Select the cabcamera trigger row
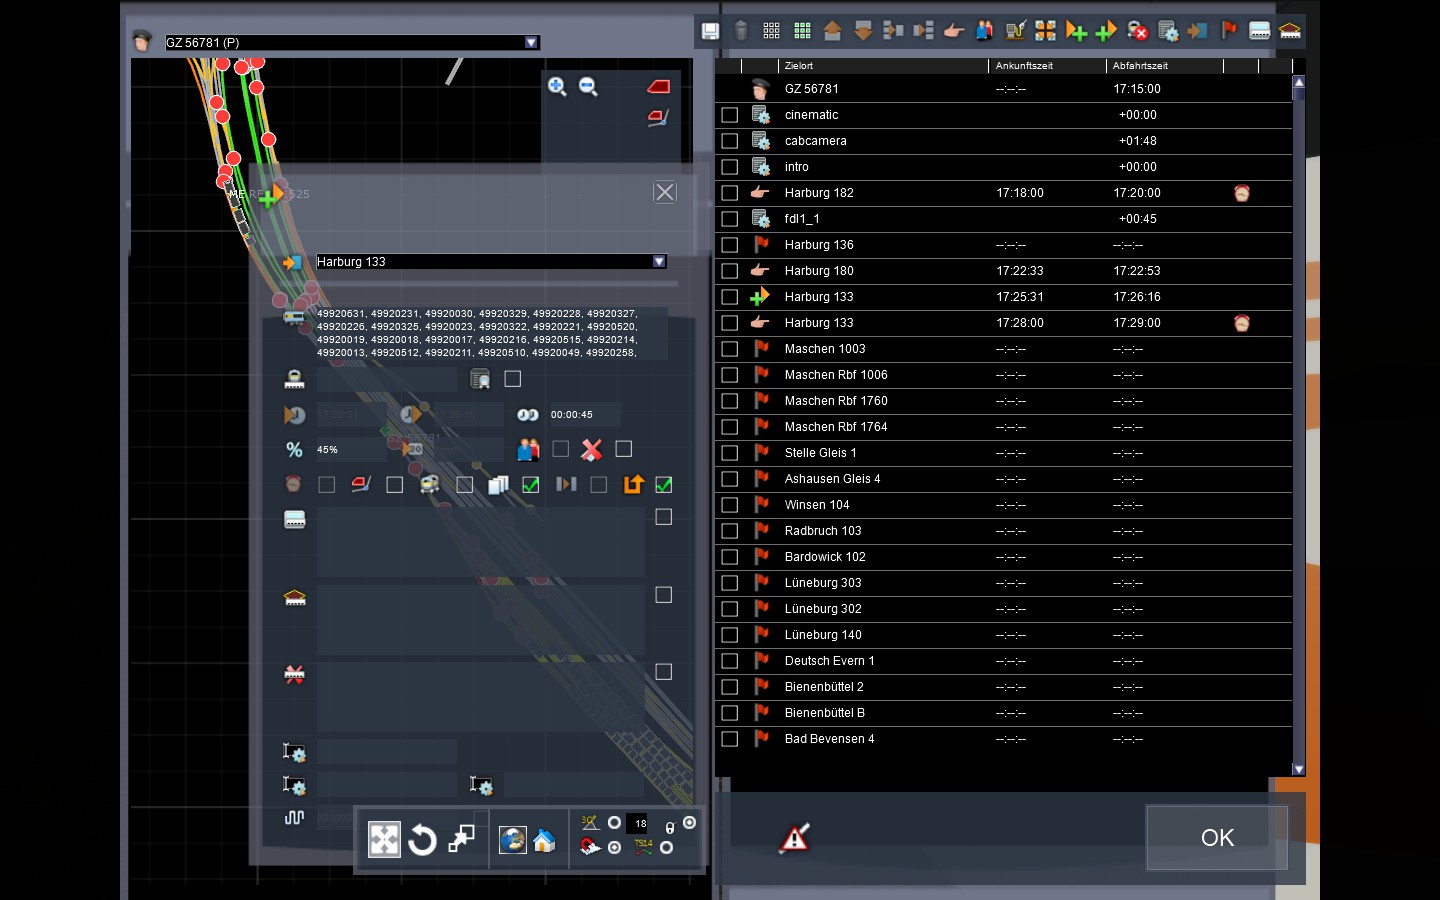 pos(1004,141)
